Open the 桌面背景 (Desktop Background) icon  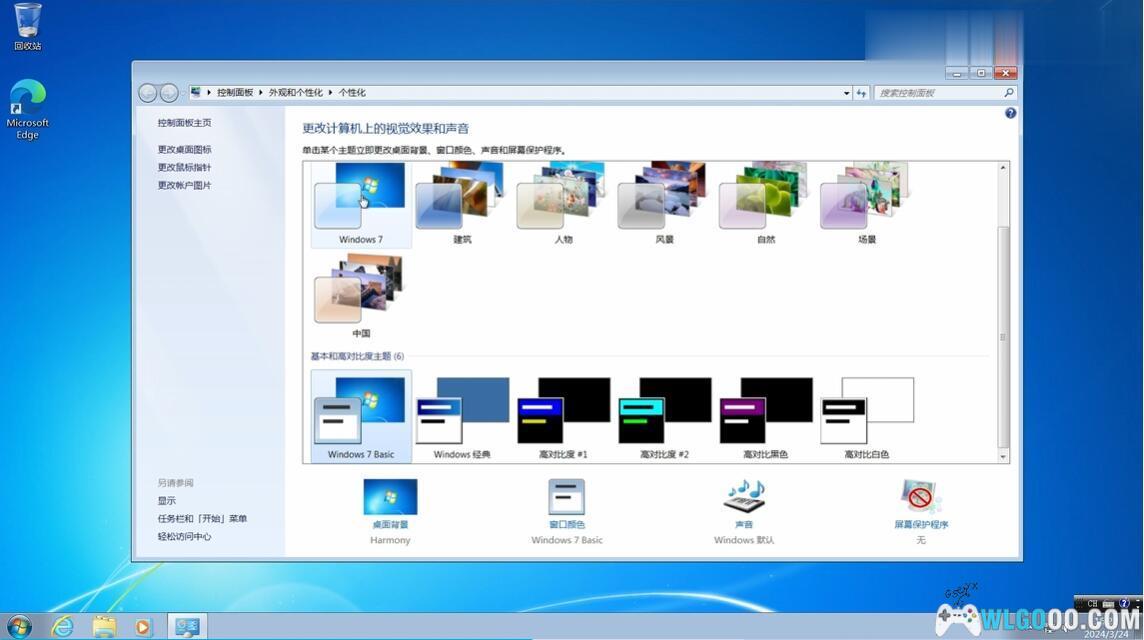(390, 498)
